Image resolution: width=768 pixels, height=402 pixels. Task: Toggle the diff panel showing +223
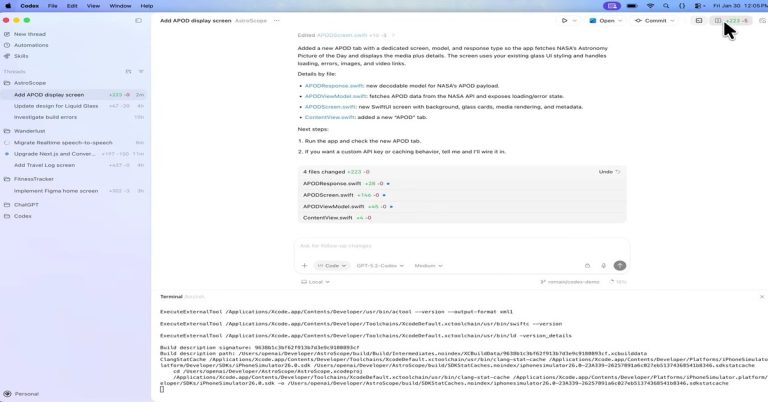pyautogui.click(x=731, y=21)
